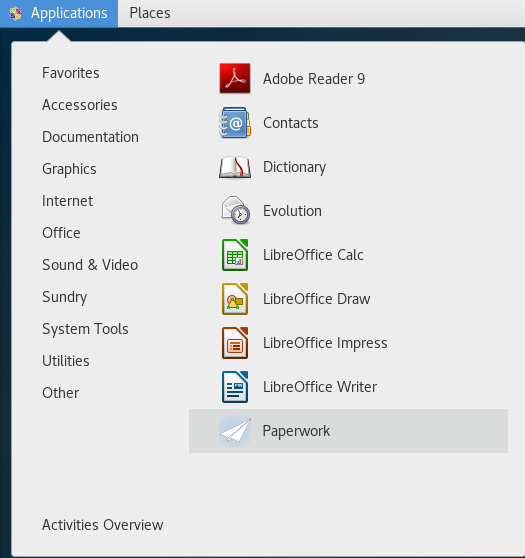The image size is (525, 558).
Task: Select the Accessories category
Action: (80, 105)
